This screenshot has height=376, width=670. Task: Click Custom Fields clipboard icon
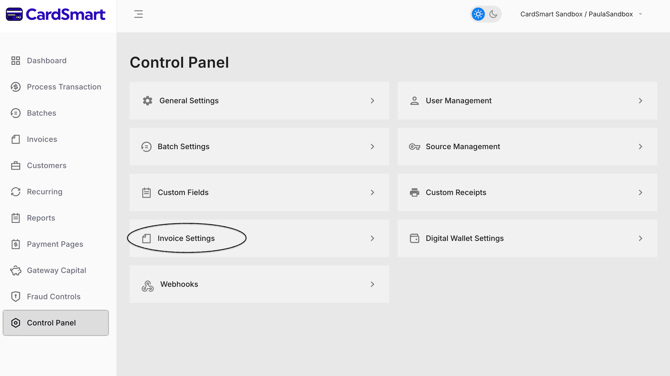click(146, 193)
